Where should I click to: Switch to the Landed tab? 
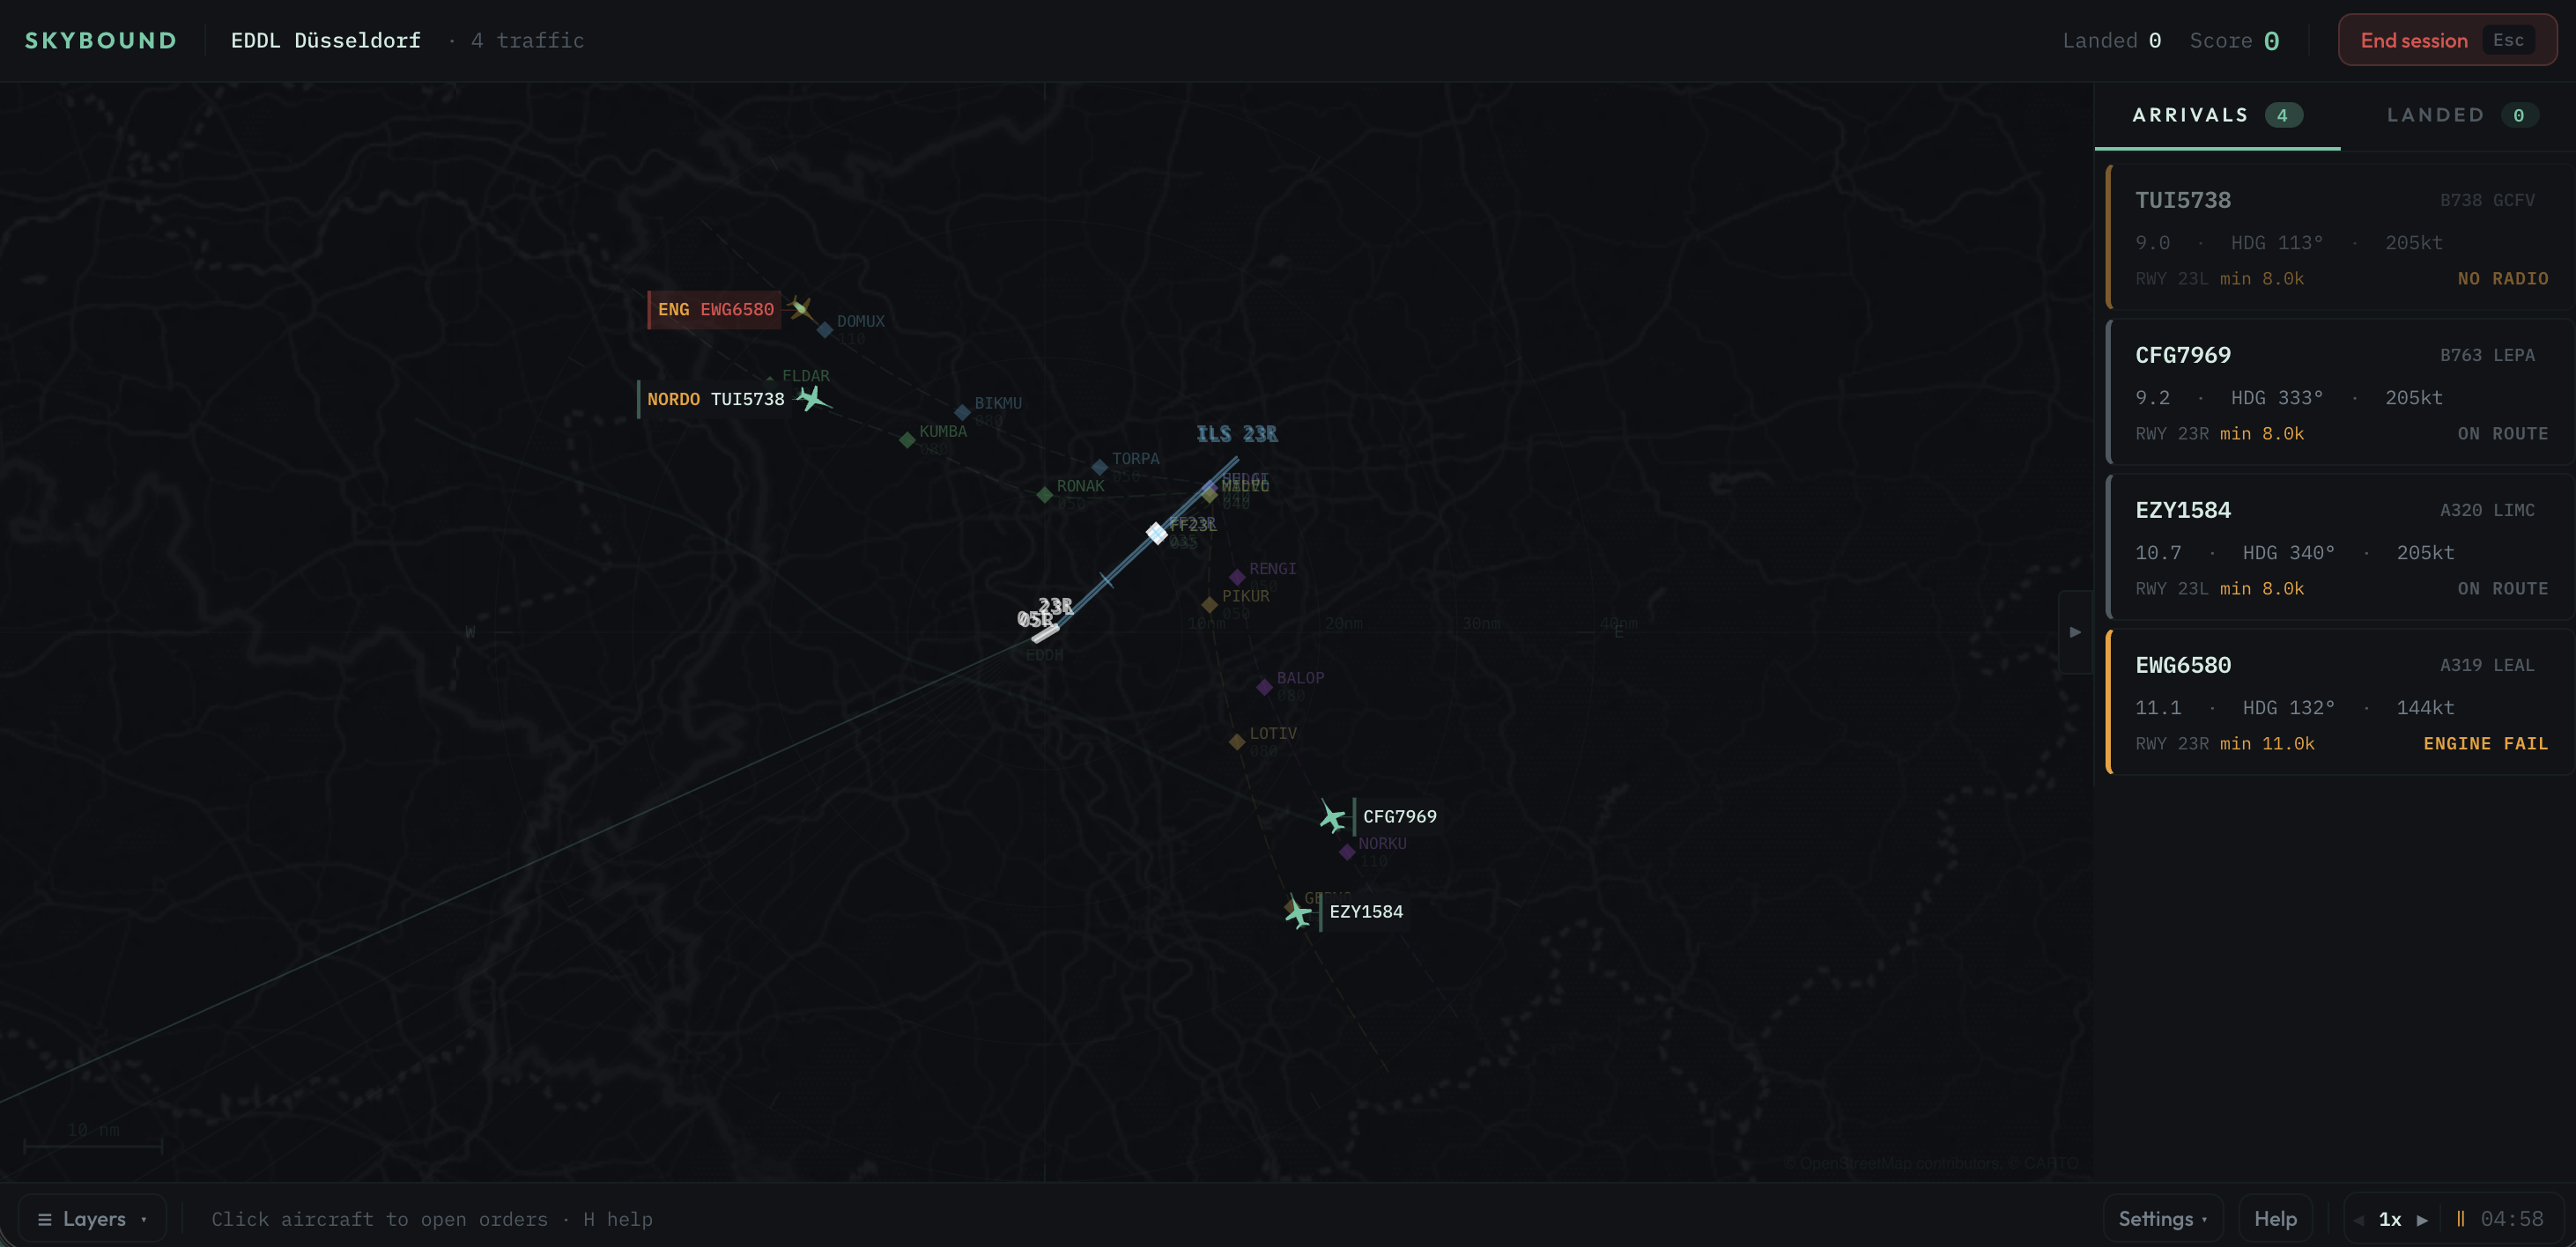(x=2456, y=115)
